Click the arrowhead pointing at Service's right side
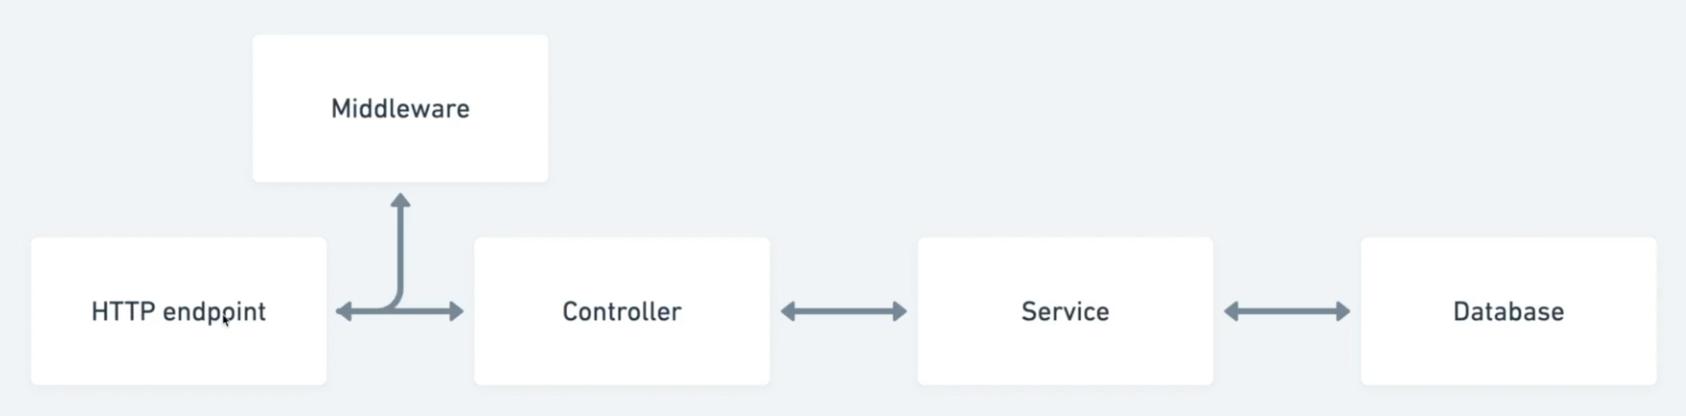Screen dimensions: 1686x416 click(x=1232, y=312)
